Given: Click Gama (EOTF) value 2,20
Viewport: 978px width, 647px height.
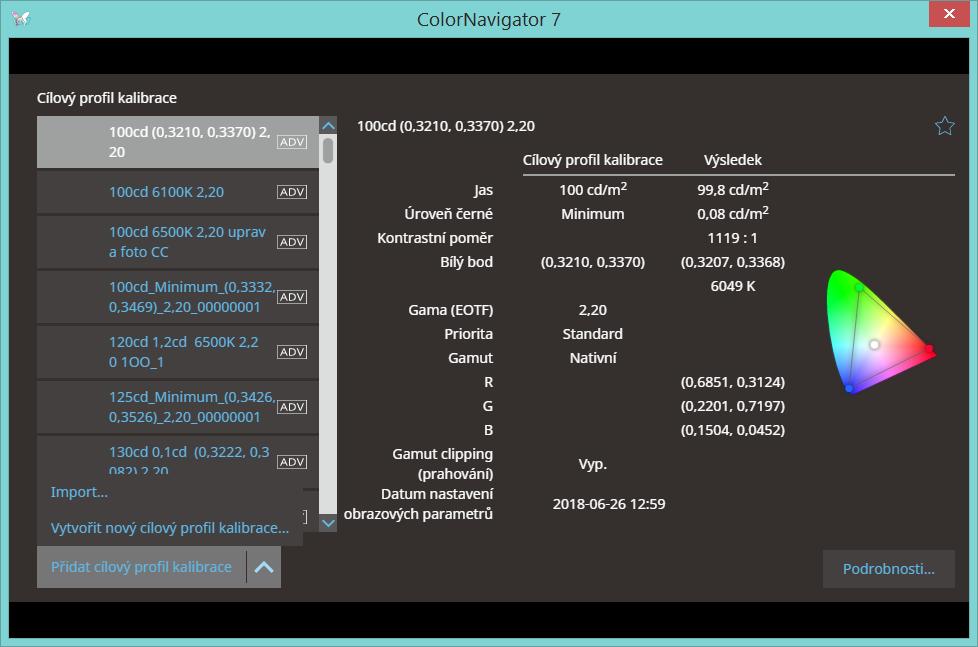Looking at the screenshot, I should (x=593, y=310).
